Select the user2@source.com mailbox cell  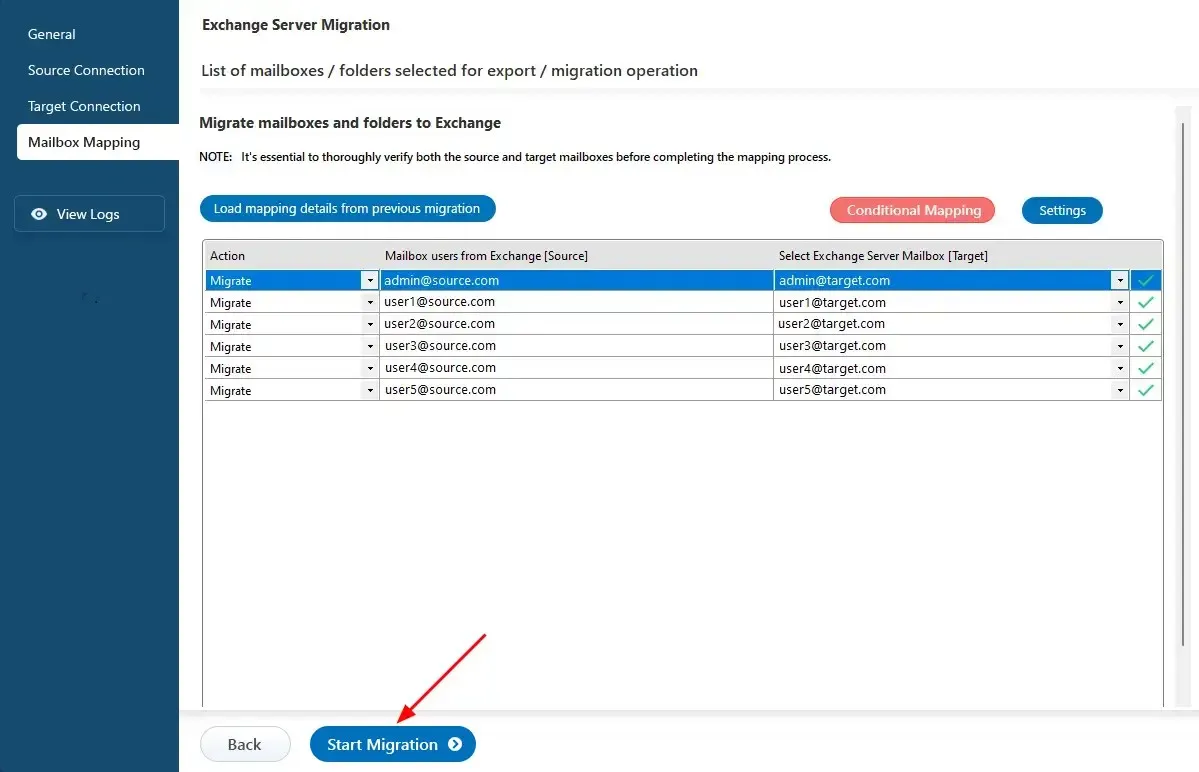tap(577, 324)
